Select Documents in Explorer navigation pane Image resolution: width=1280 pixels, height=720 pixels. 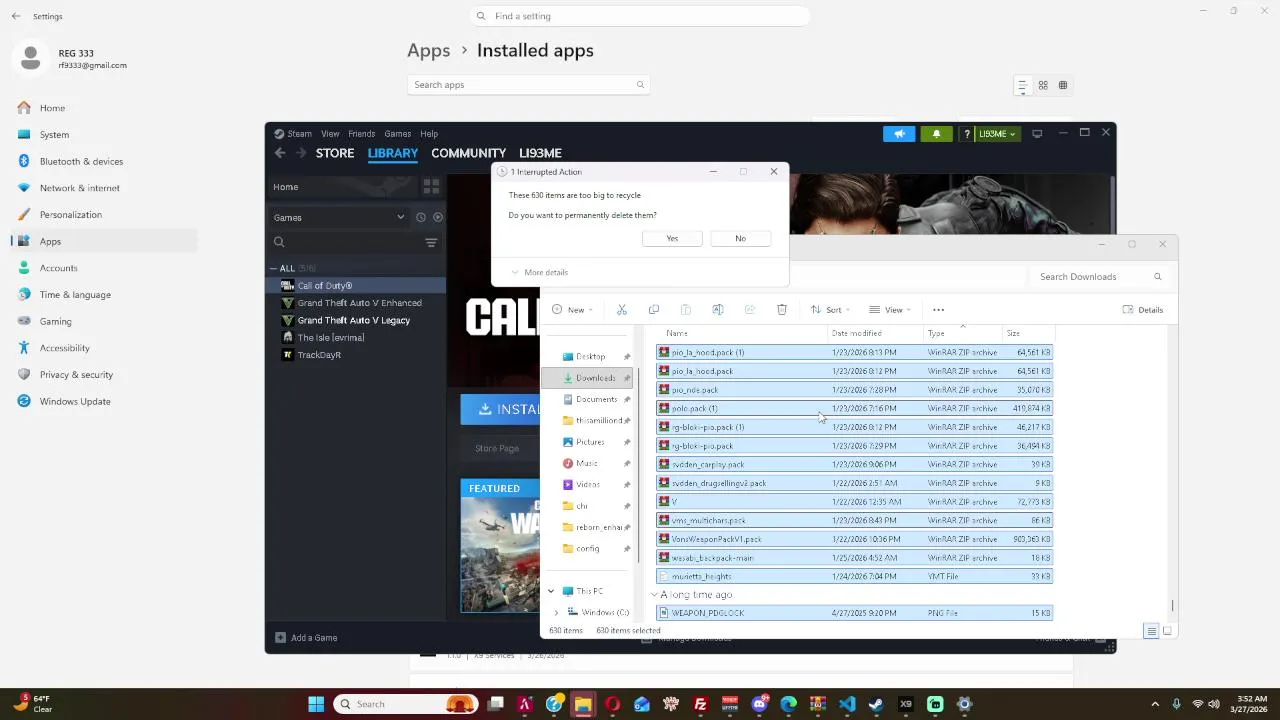[590, 399]
